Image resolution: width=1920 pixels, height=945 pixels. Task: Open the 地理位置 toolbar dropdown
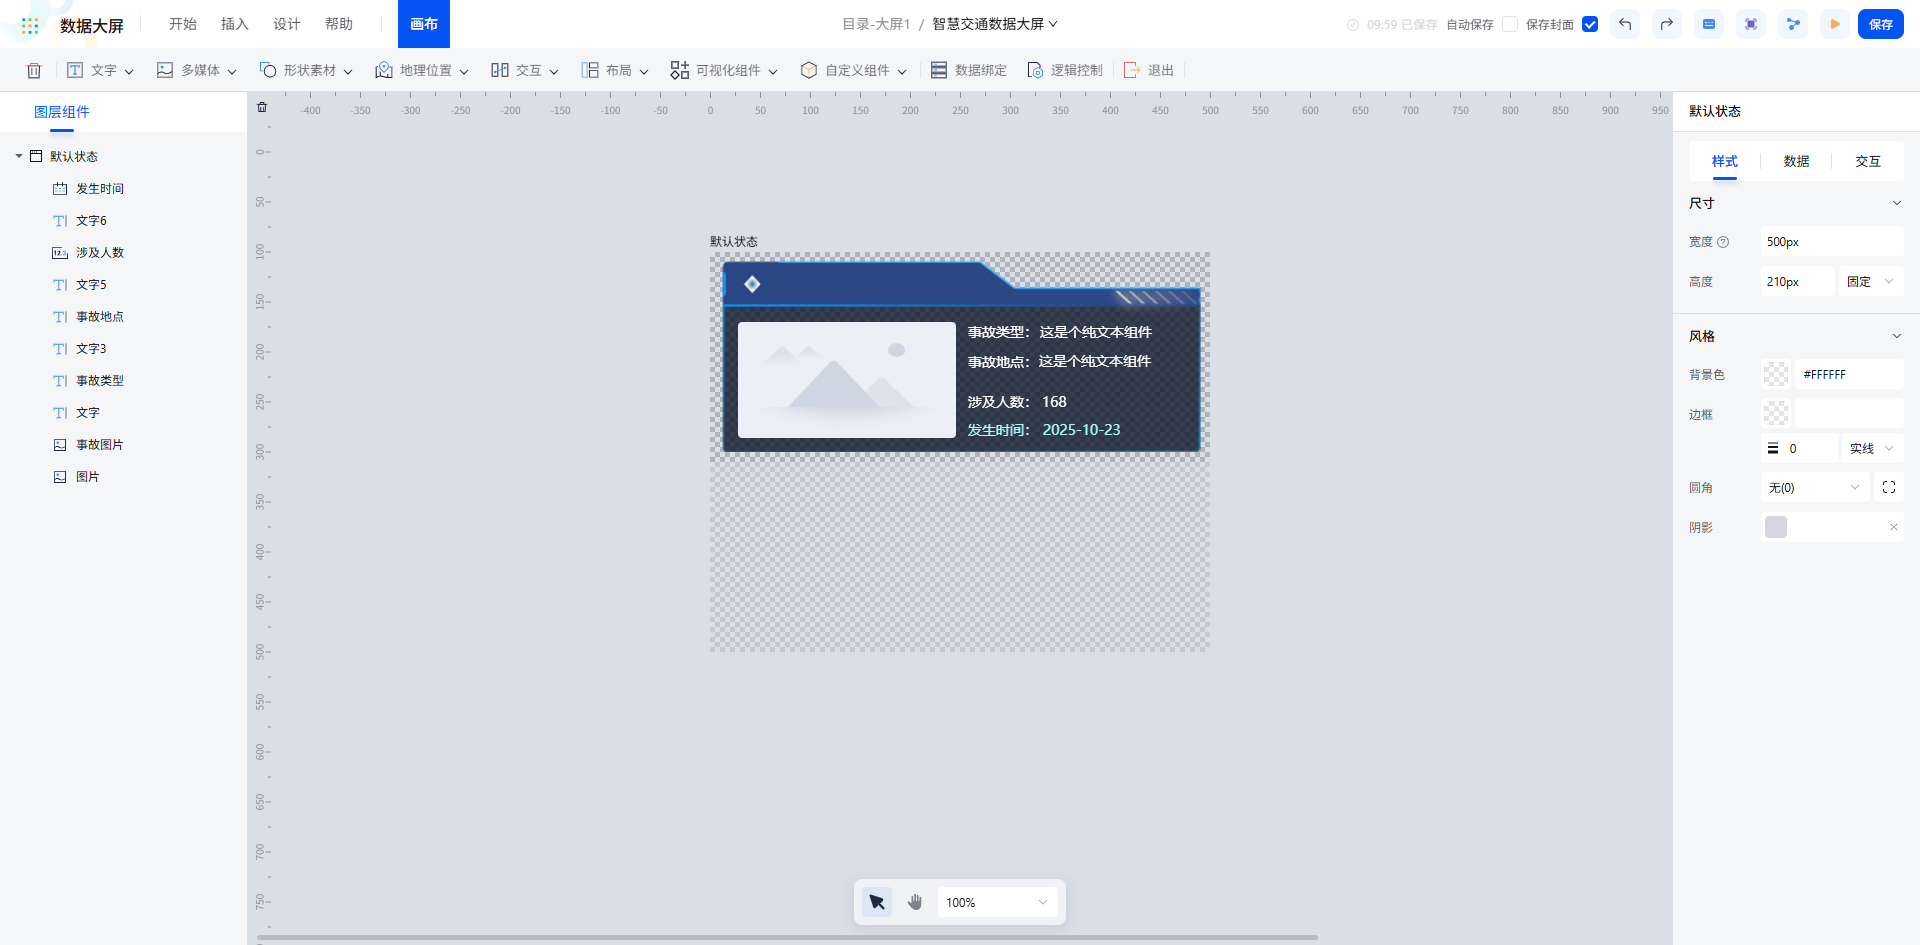tap(422, 70)
